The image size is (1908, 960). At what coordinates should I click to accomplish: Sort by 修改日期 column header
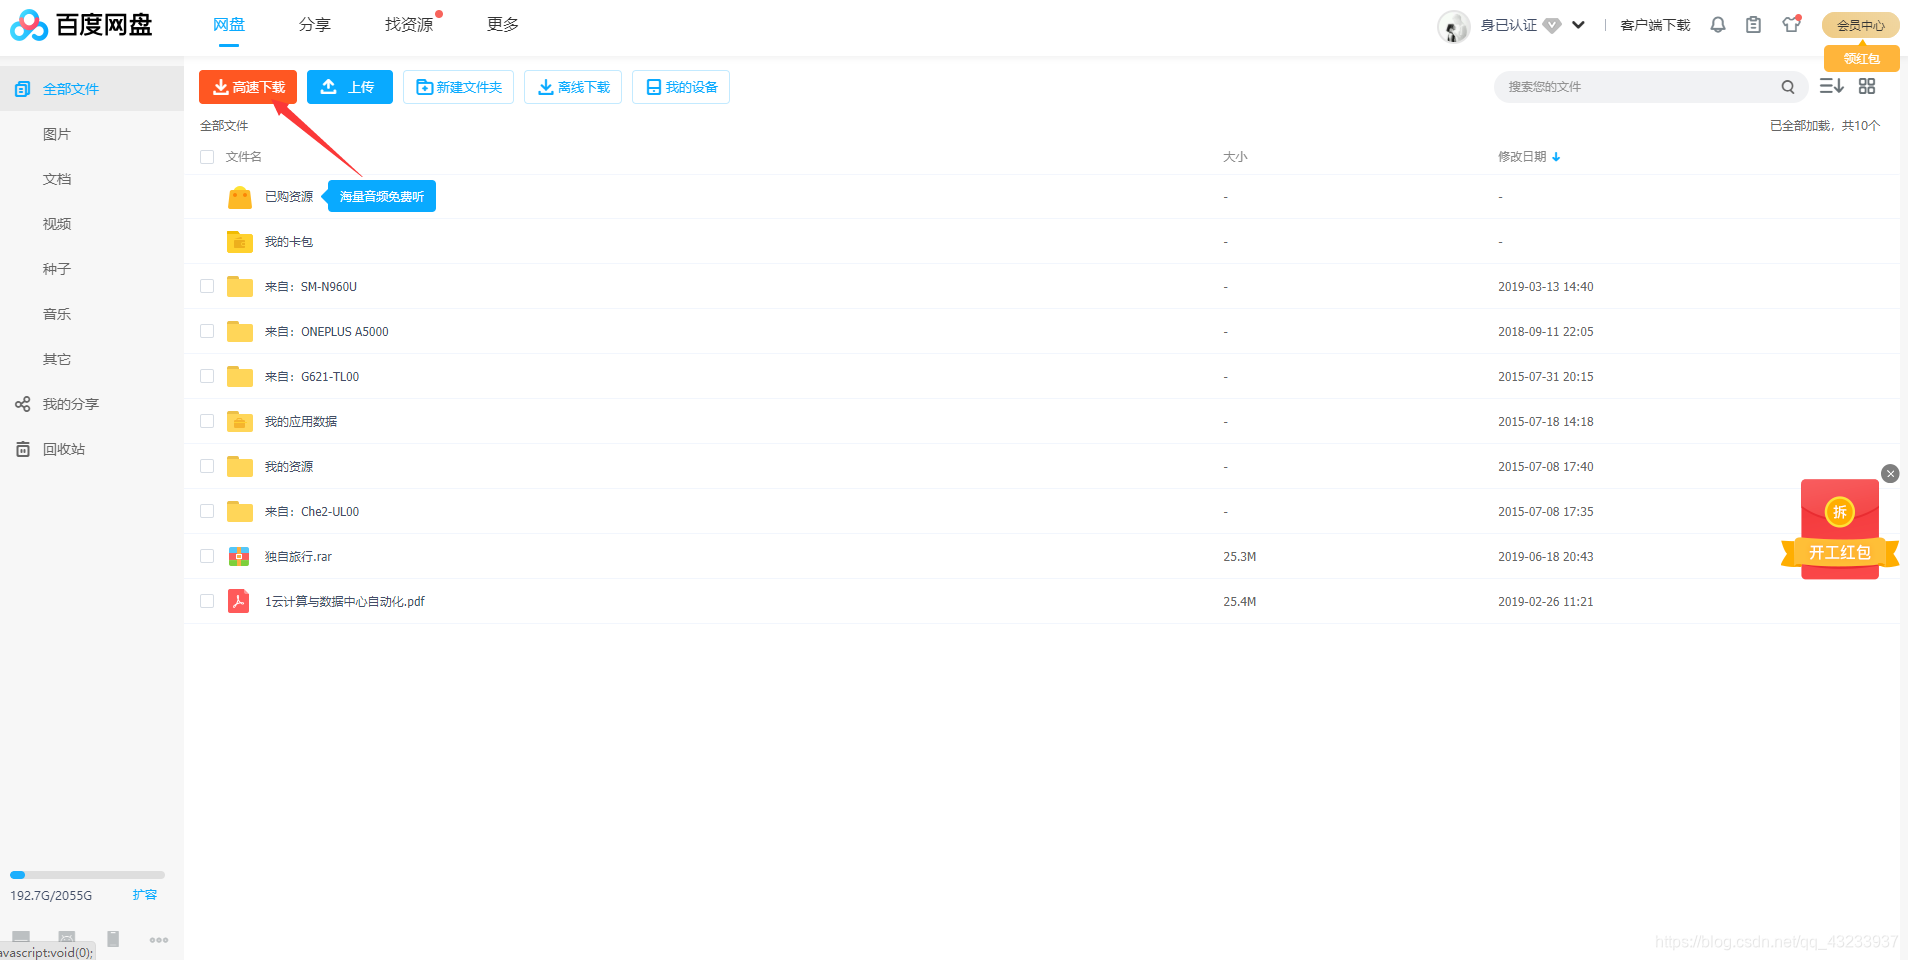click(1528, 157)
